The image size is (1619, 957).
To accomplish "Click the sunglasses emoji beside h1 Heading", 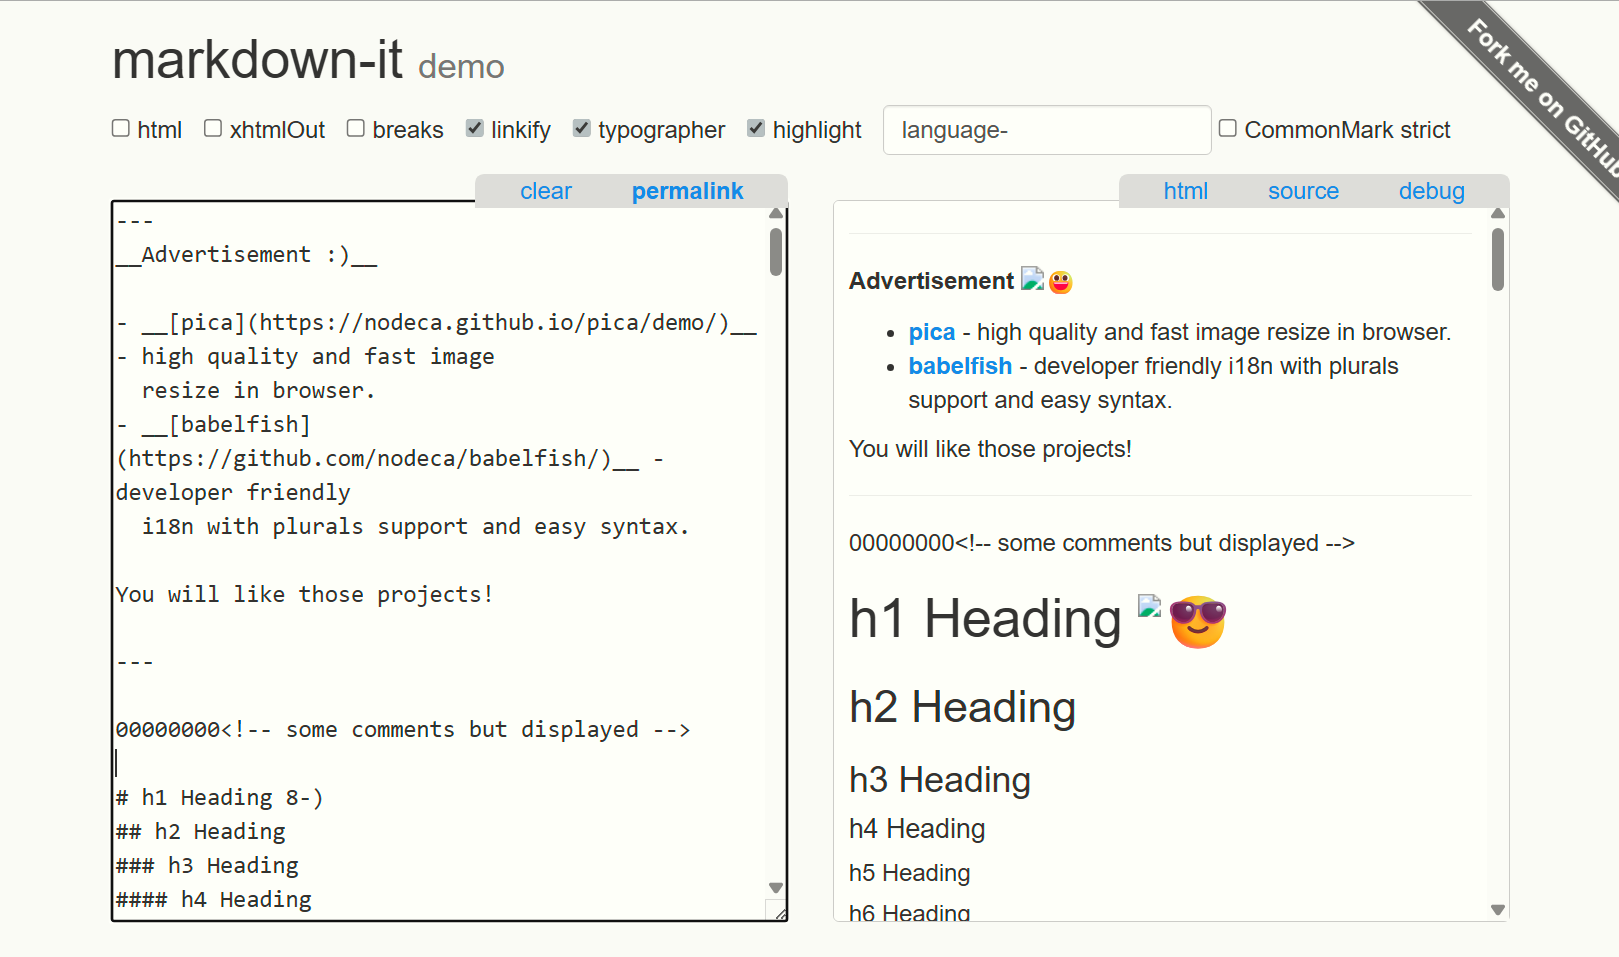I will point(1198,622).
